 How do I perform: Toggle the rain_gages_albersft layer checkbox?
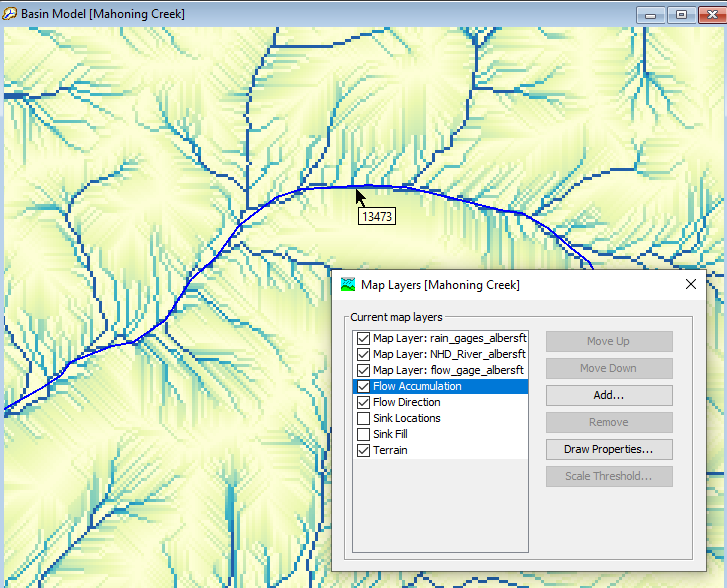[x=364, y=339]
